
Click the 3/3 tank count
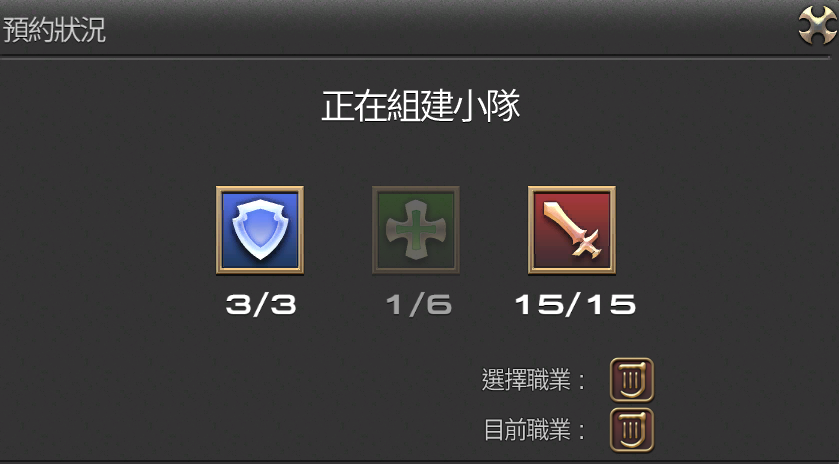pyautogui.click(x=261, y=305)
